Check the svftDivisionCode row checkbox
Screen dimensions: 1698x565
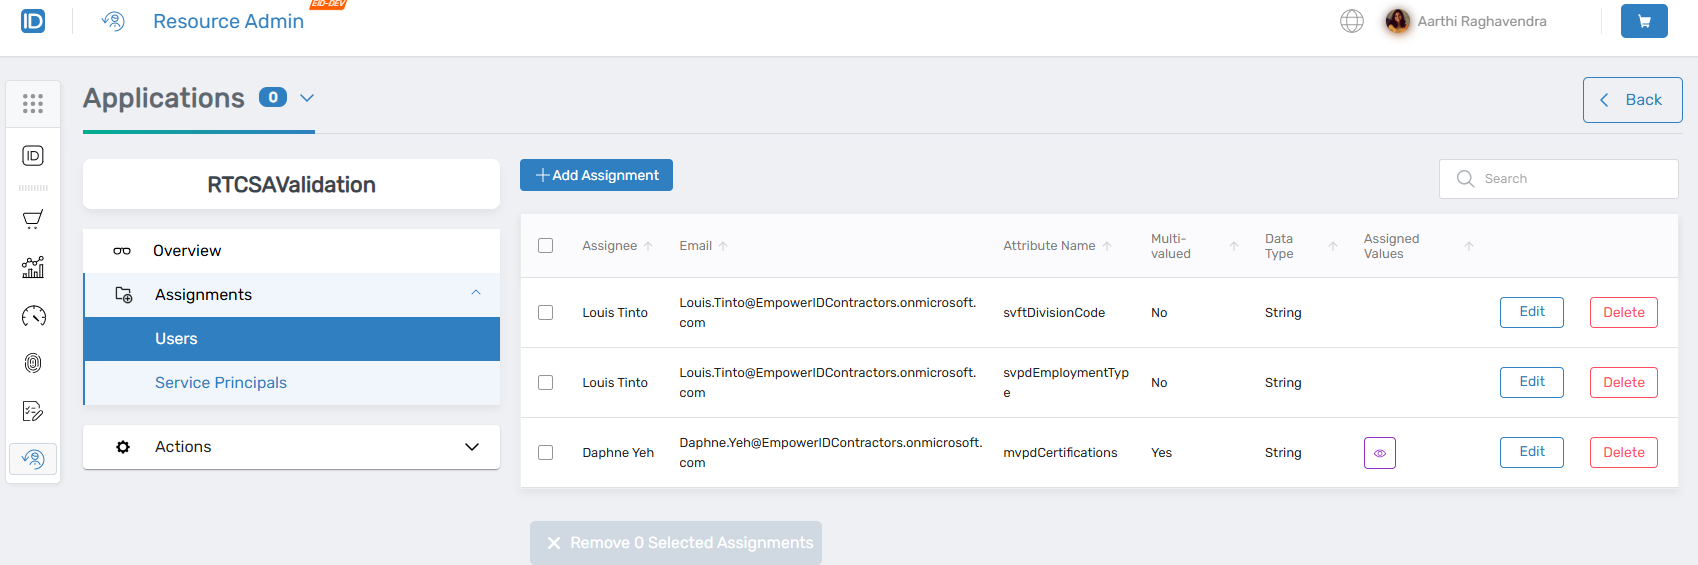[545, 313]
